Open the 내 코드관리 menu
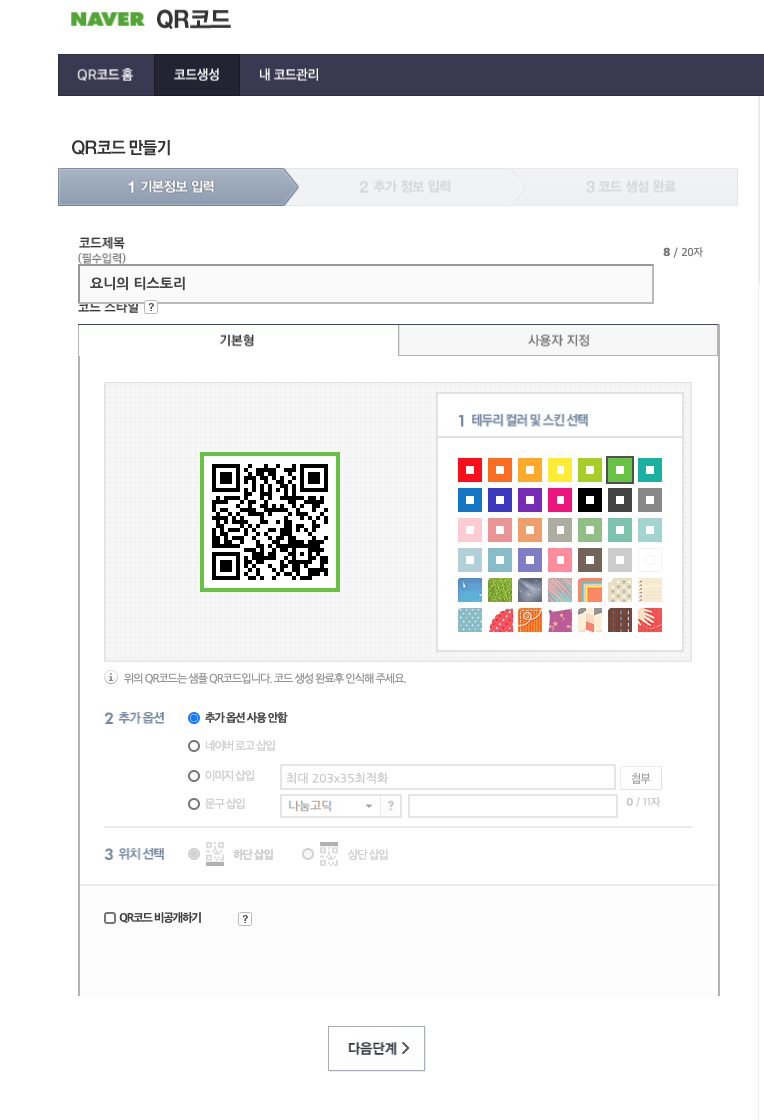764x1120 pixels. click(289, 74)
